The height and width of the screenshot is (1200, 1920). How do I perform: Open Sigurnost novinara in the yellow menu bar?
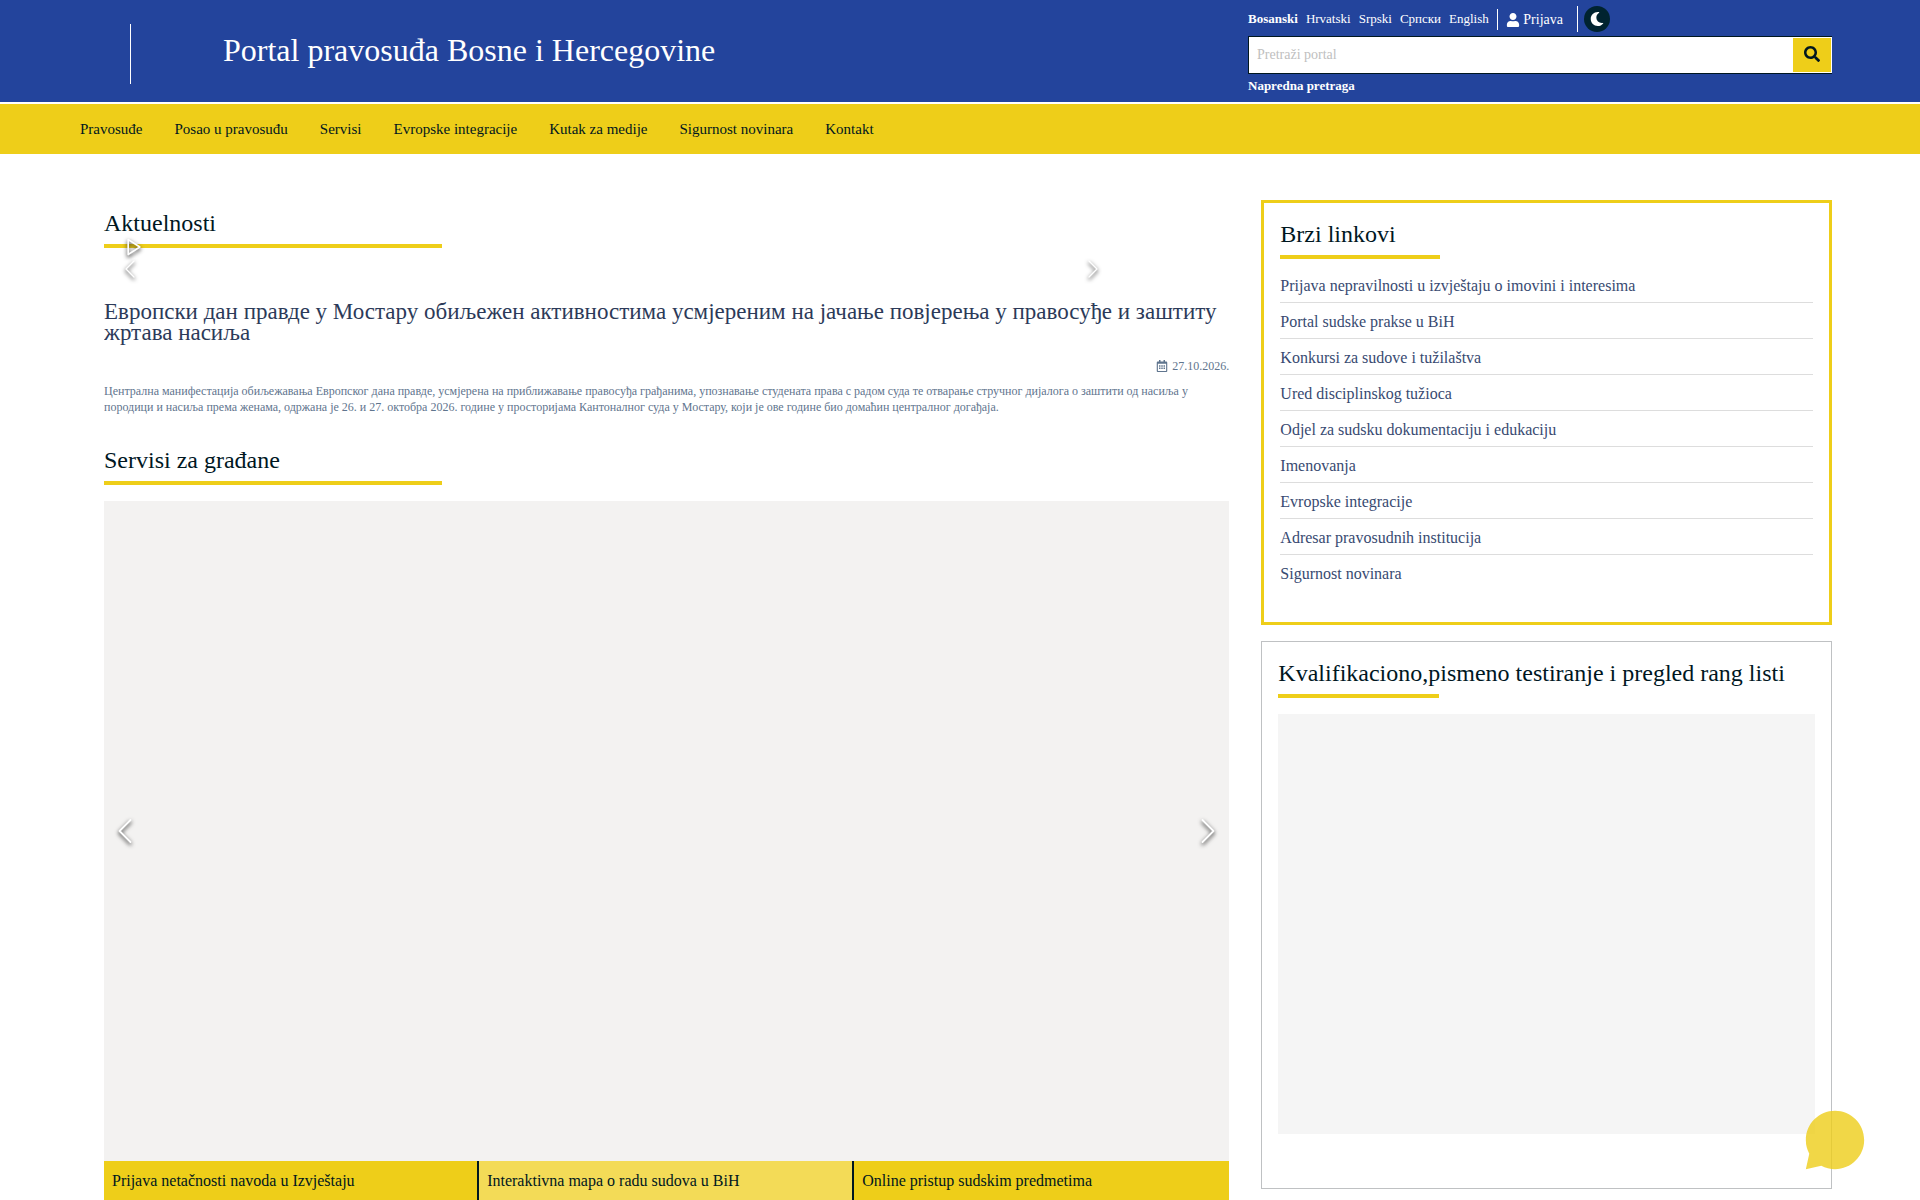tap(736, 129)
